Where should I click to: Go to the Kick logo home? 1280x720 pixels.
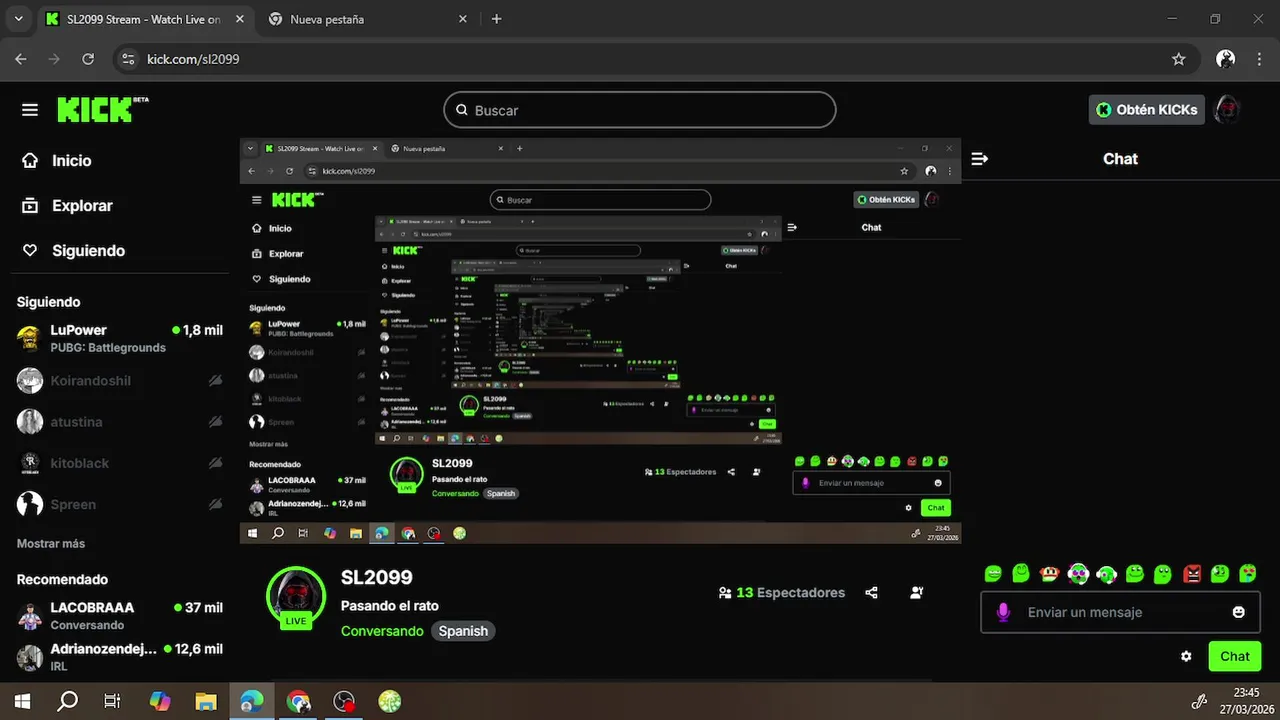pyautogui.click(x=102, y=110)
